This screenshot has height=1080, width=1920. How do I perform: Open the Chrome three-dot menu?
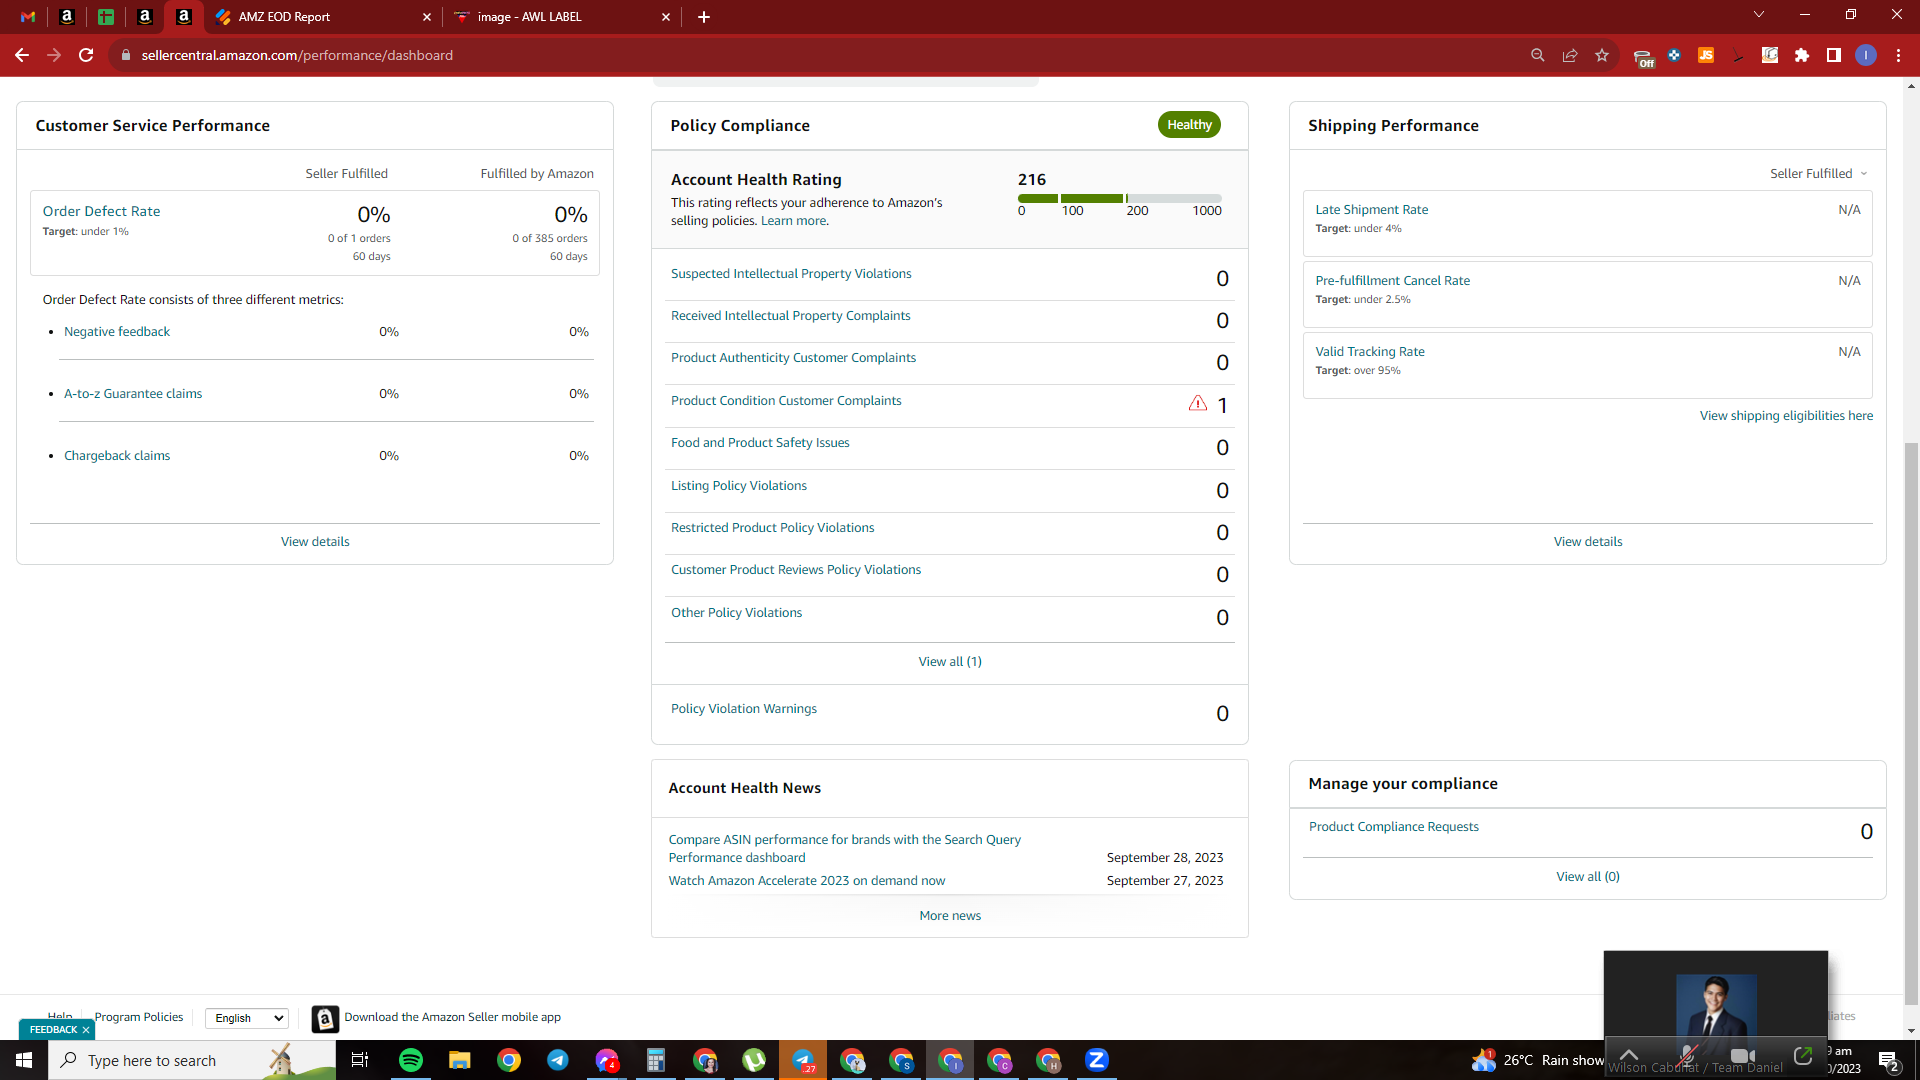(x=1898, y=55)
